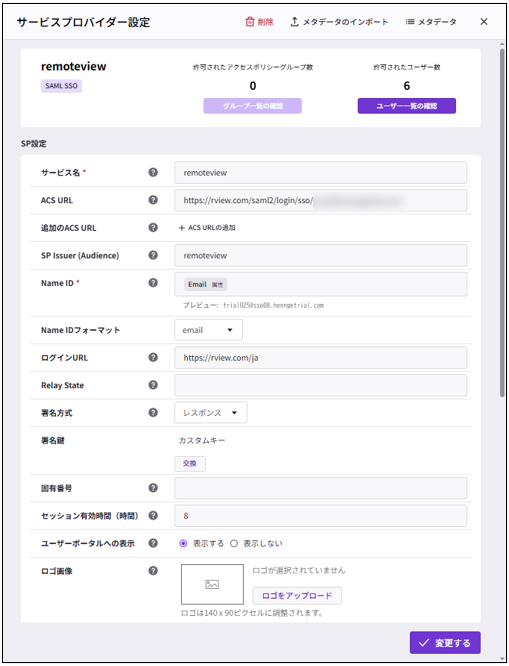Click the help icon for Name ID
509x666 pixels.
(153, 283)
